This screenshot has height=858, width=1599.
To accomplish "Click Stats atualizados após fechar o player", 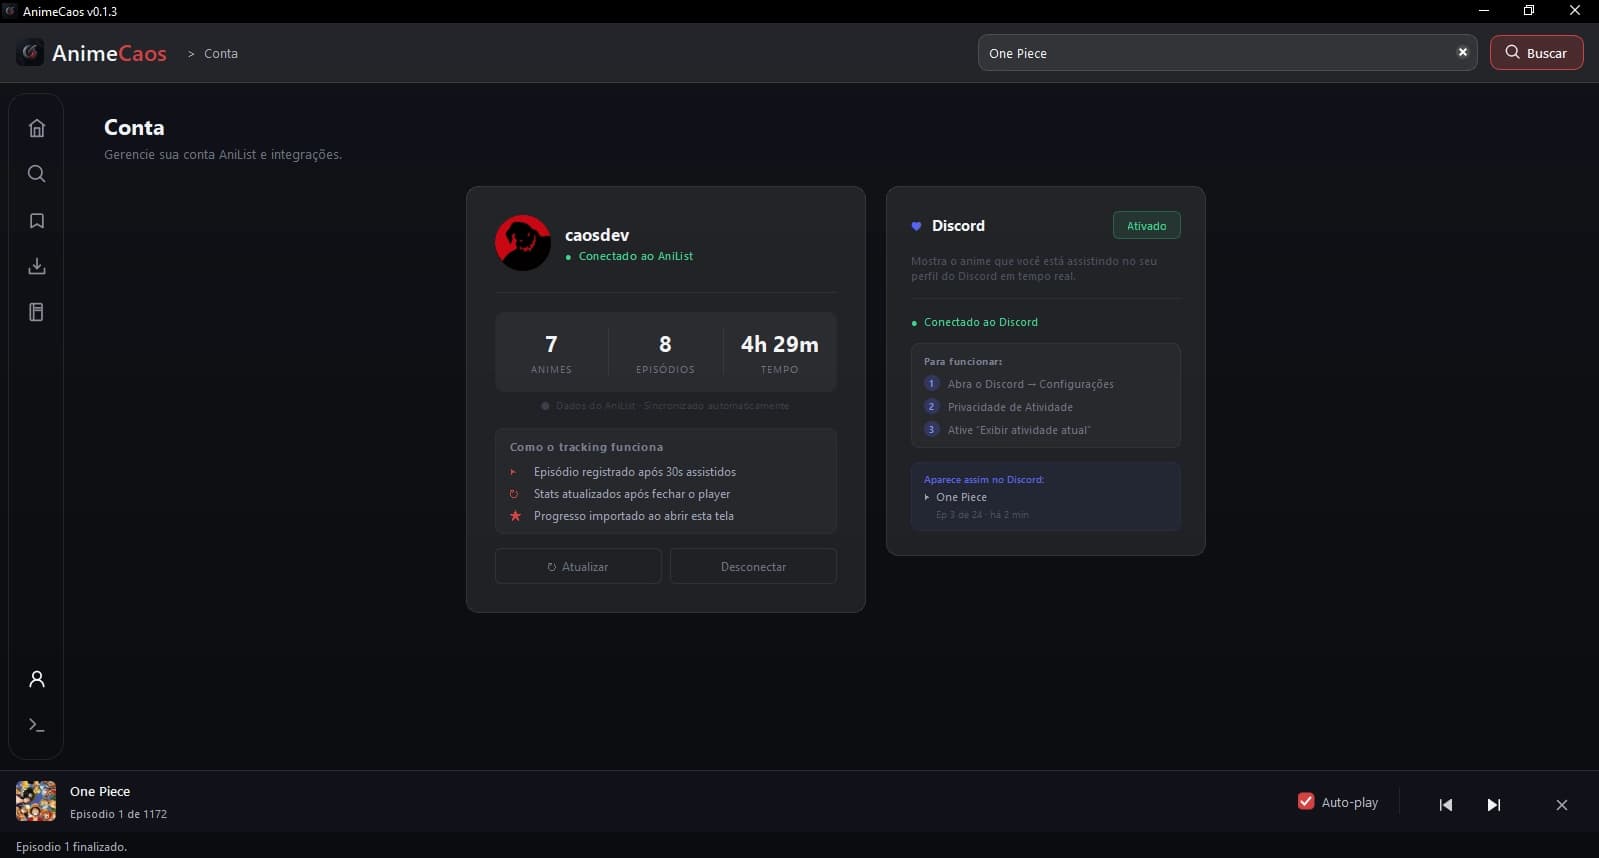I will pos(631,494).
